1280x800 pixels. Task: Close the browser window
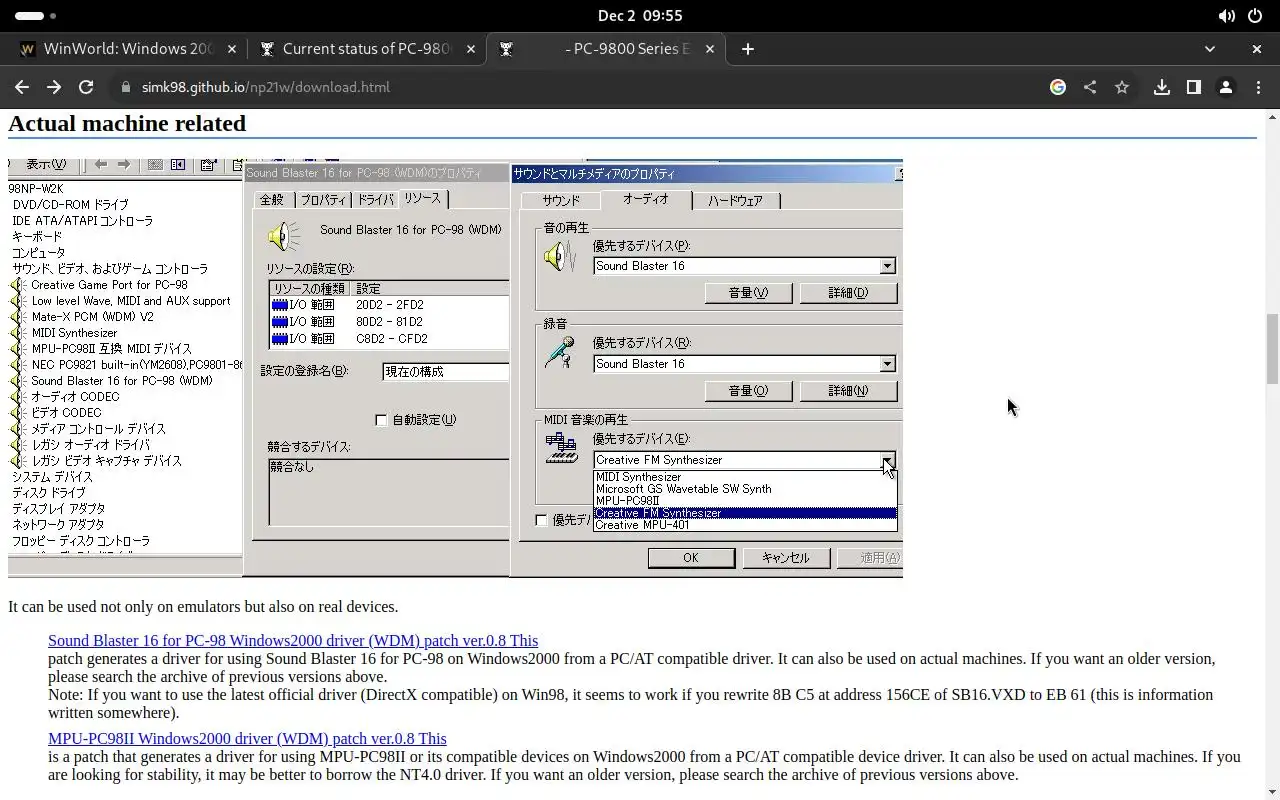pos(1257,48)
